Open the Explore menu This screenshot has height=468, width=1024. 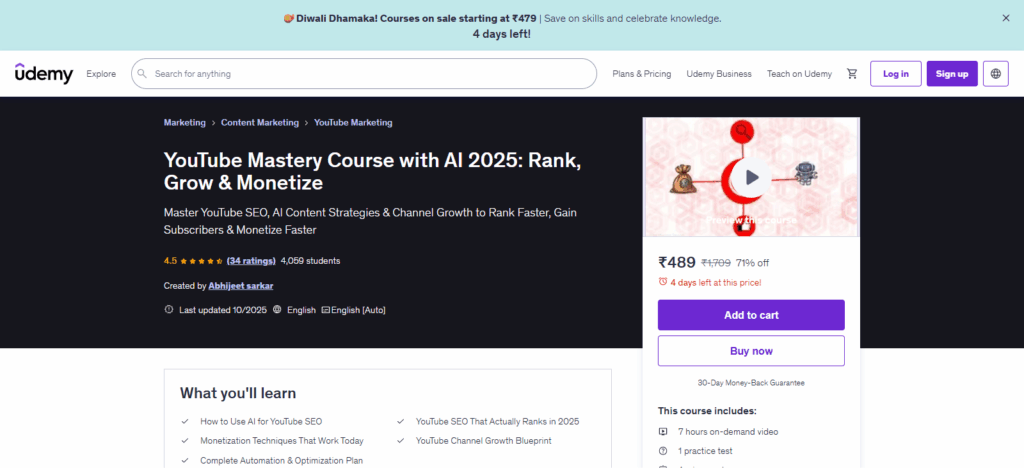pos(101,74)
